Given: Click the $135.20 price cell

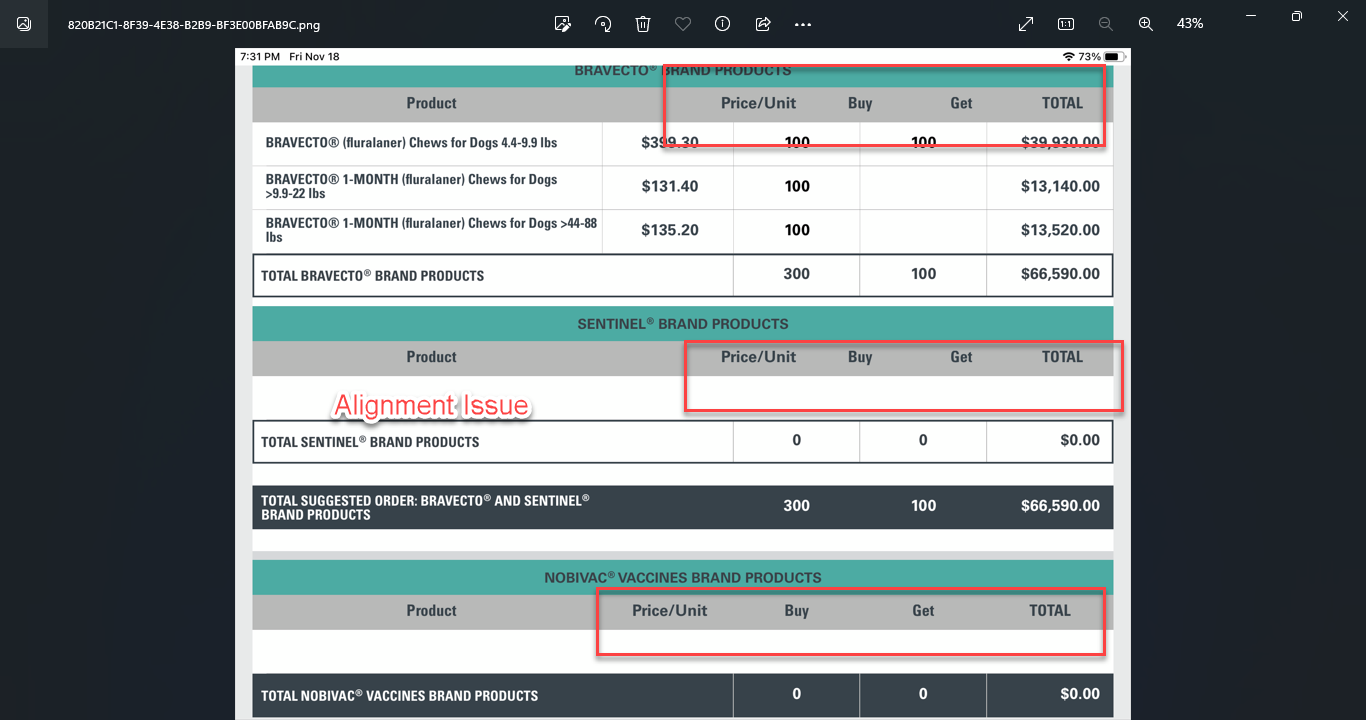Looking at the screenshot, I should point(670,230).
